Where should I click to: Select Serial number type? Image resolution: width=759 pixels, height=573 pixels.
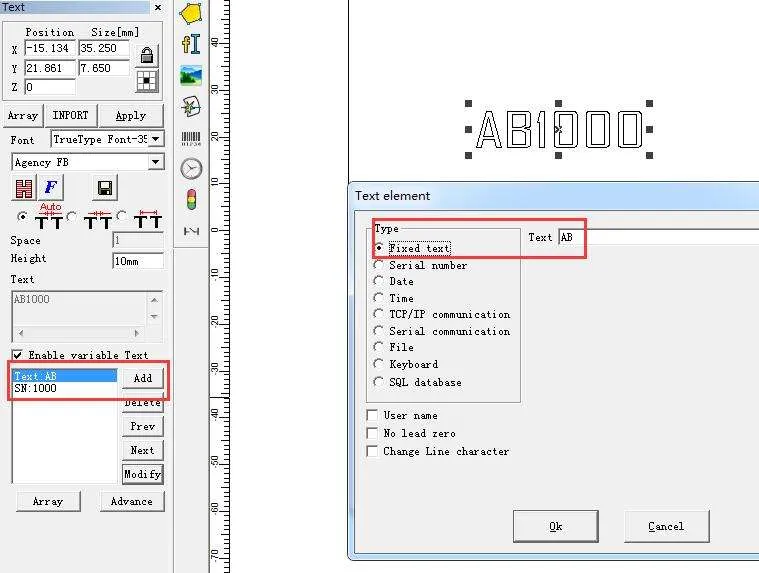[x=379, y=265]
